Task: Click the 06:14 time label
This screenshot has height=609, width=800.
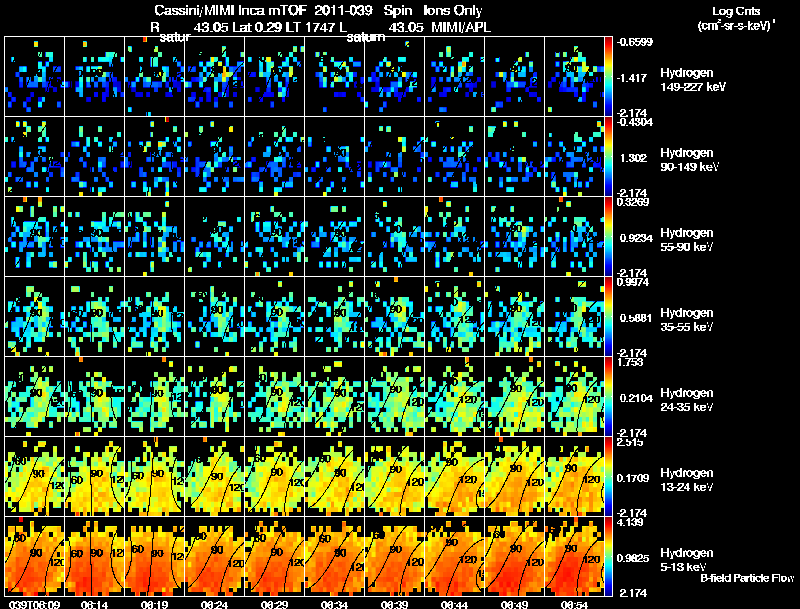Action: [x=94, y=604]
